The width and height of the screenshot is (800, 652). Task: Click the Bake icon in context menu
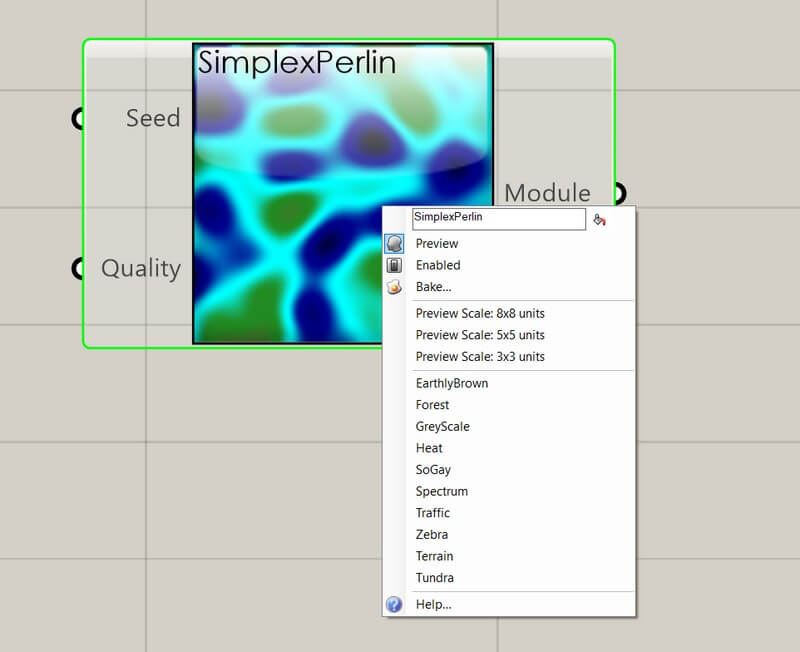(394, 287)
